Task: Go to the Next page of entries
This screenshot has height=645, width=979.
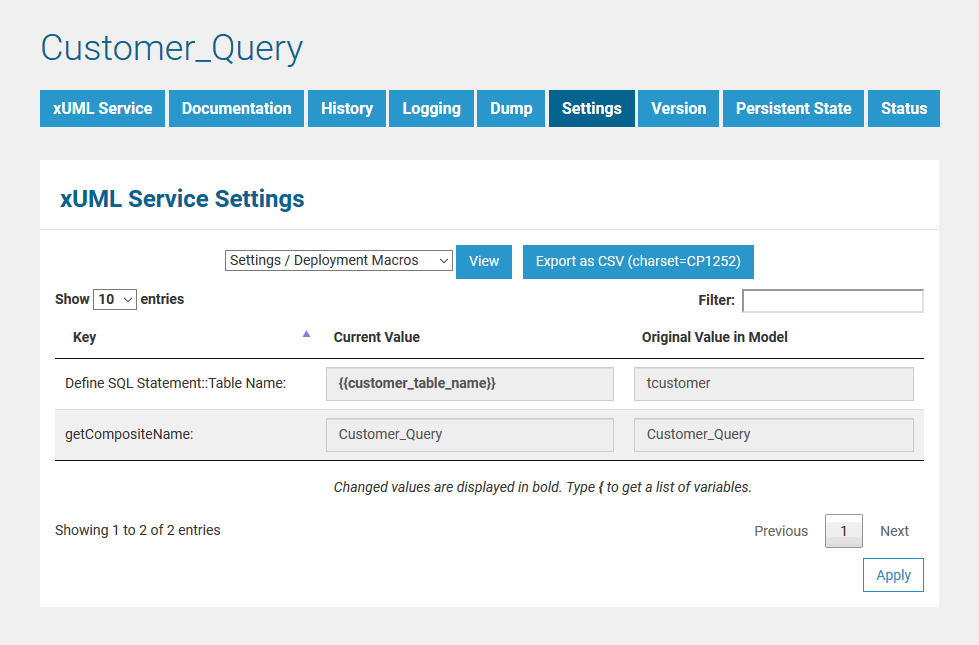Action: tap(894, 530)
